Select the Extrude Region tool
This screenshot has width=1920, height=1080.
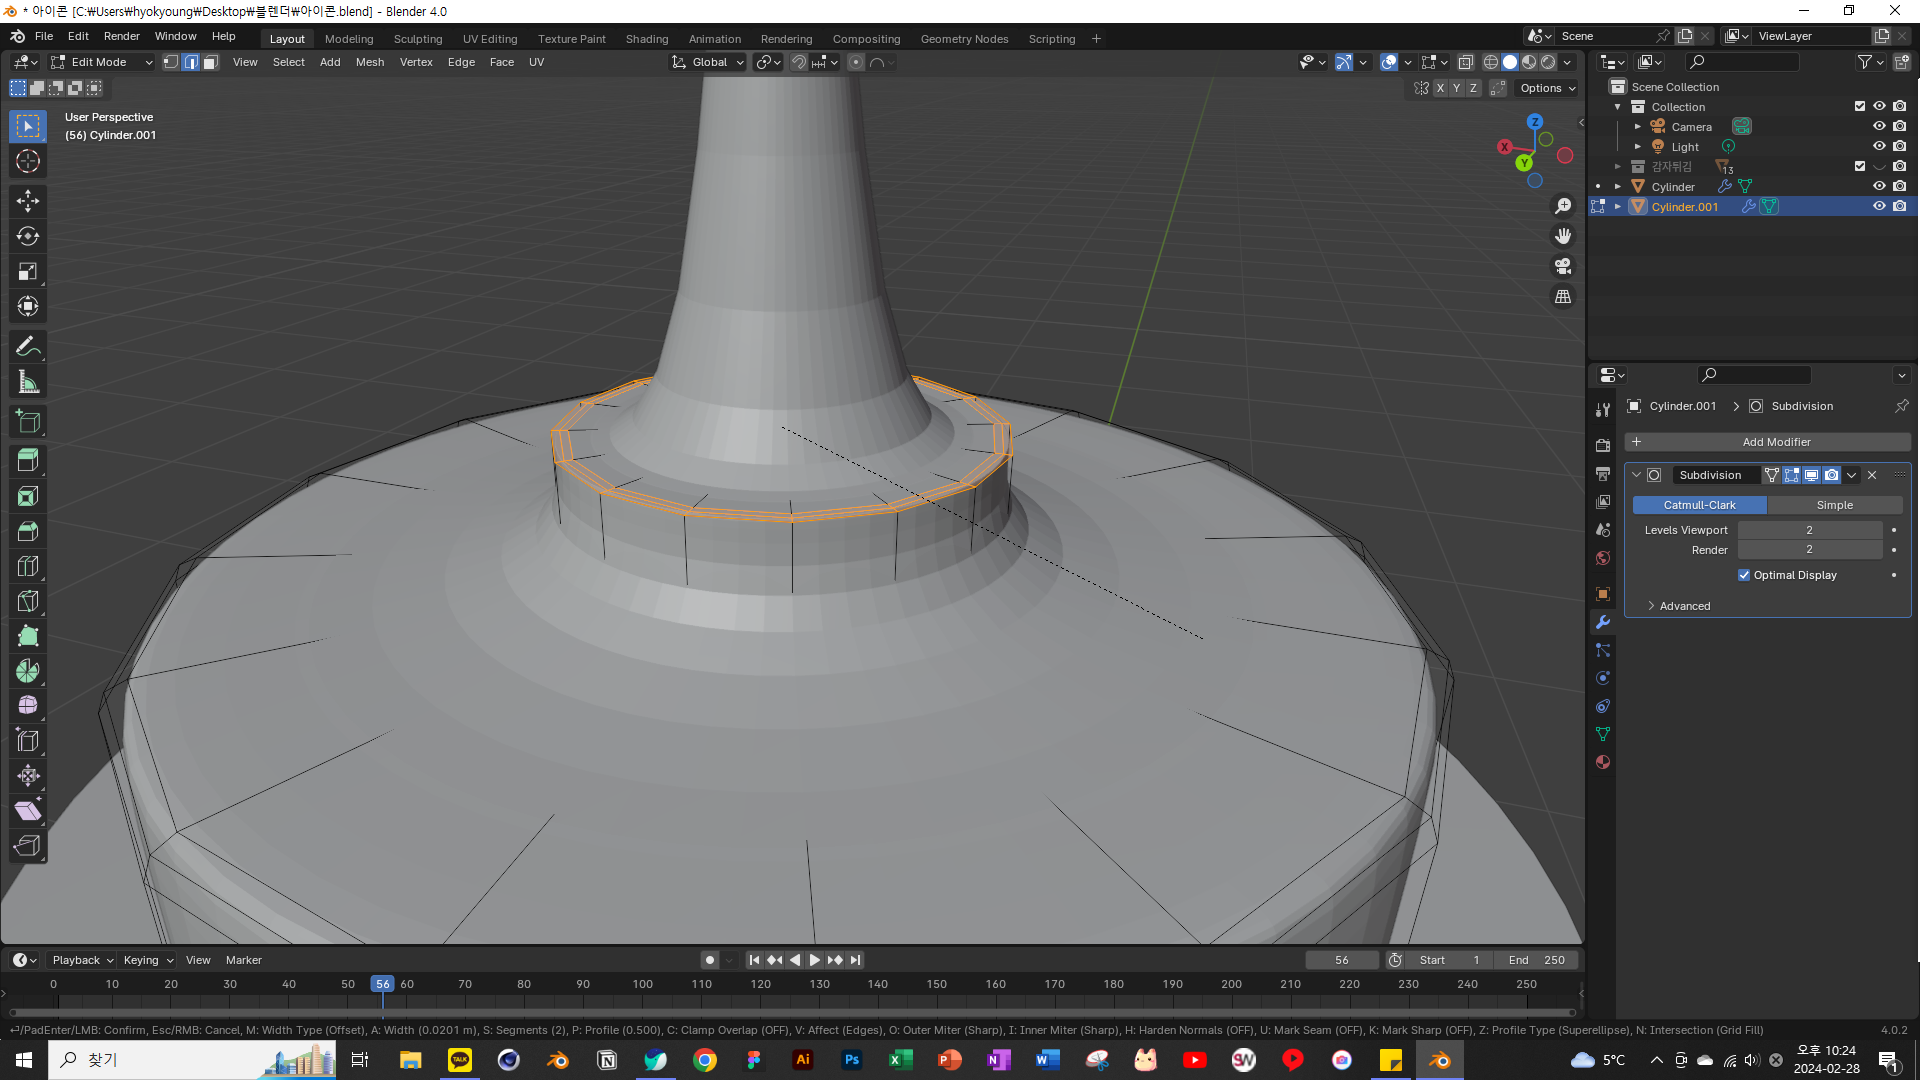click(28, 461)
